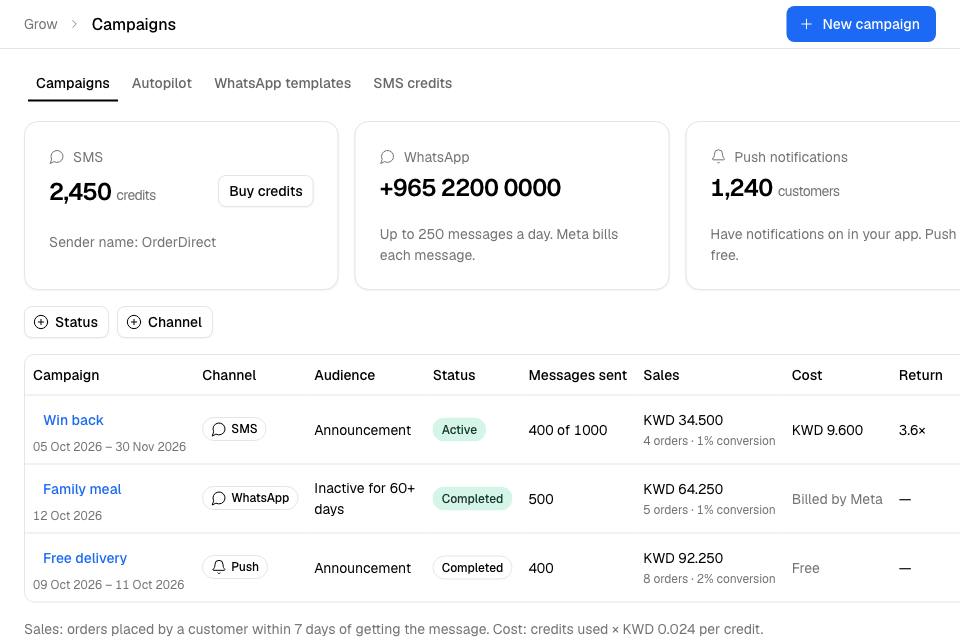Click the Push notifications bell icon
Image resolution: width=960 pixels, height=640 pixels.
718,157
